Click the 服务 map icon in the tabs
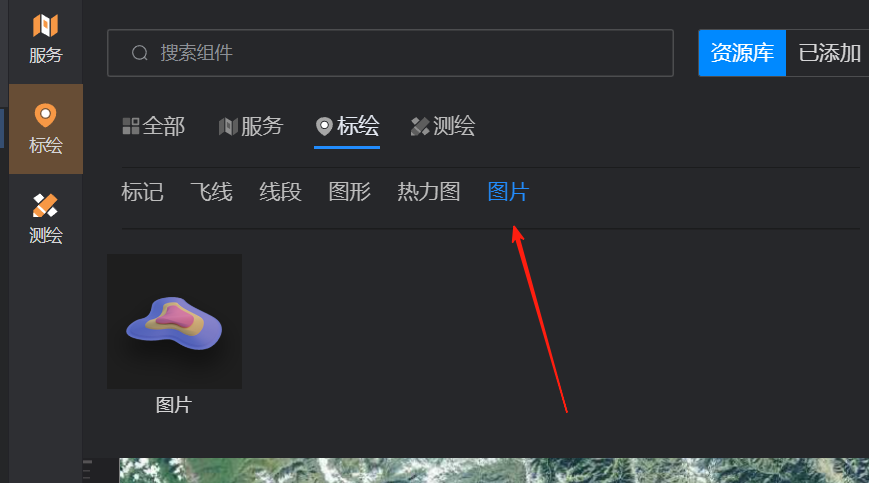The height and width of the screenshot is (483, 869). 228,127
